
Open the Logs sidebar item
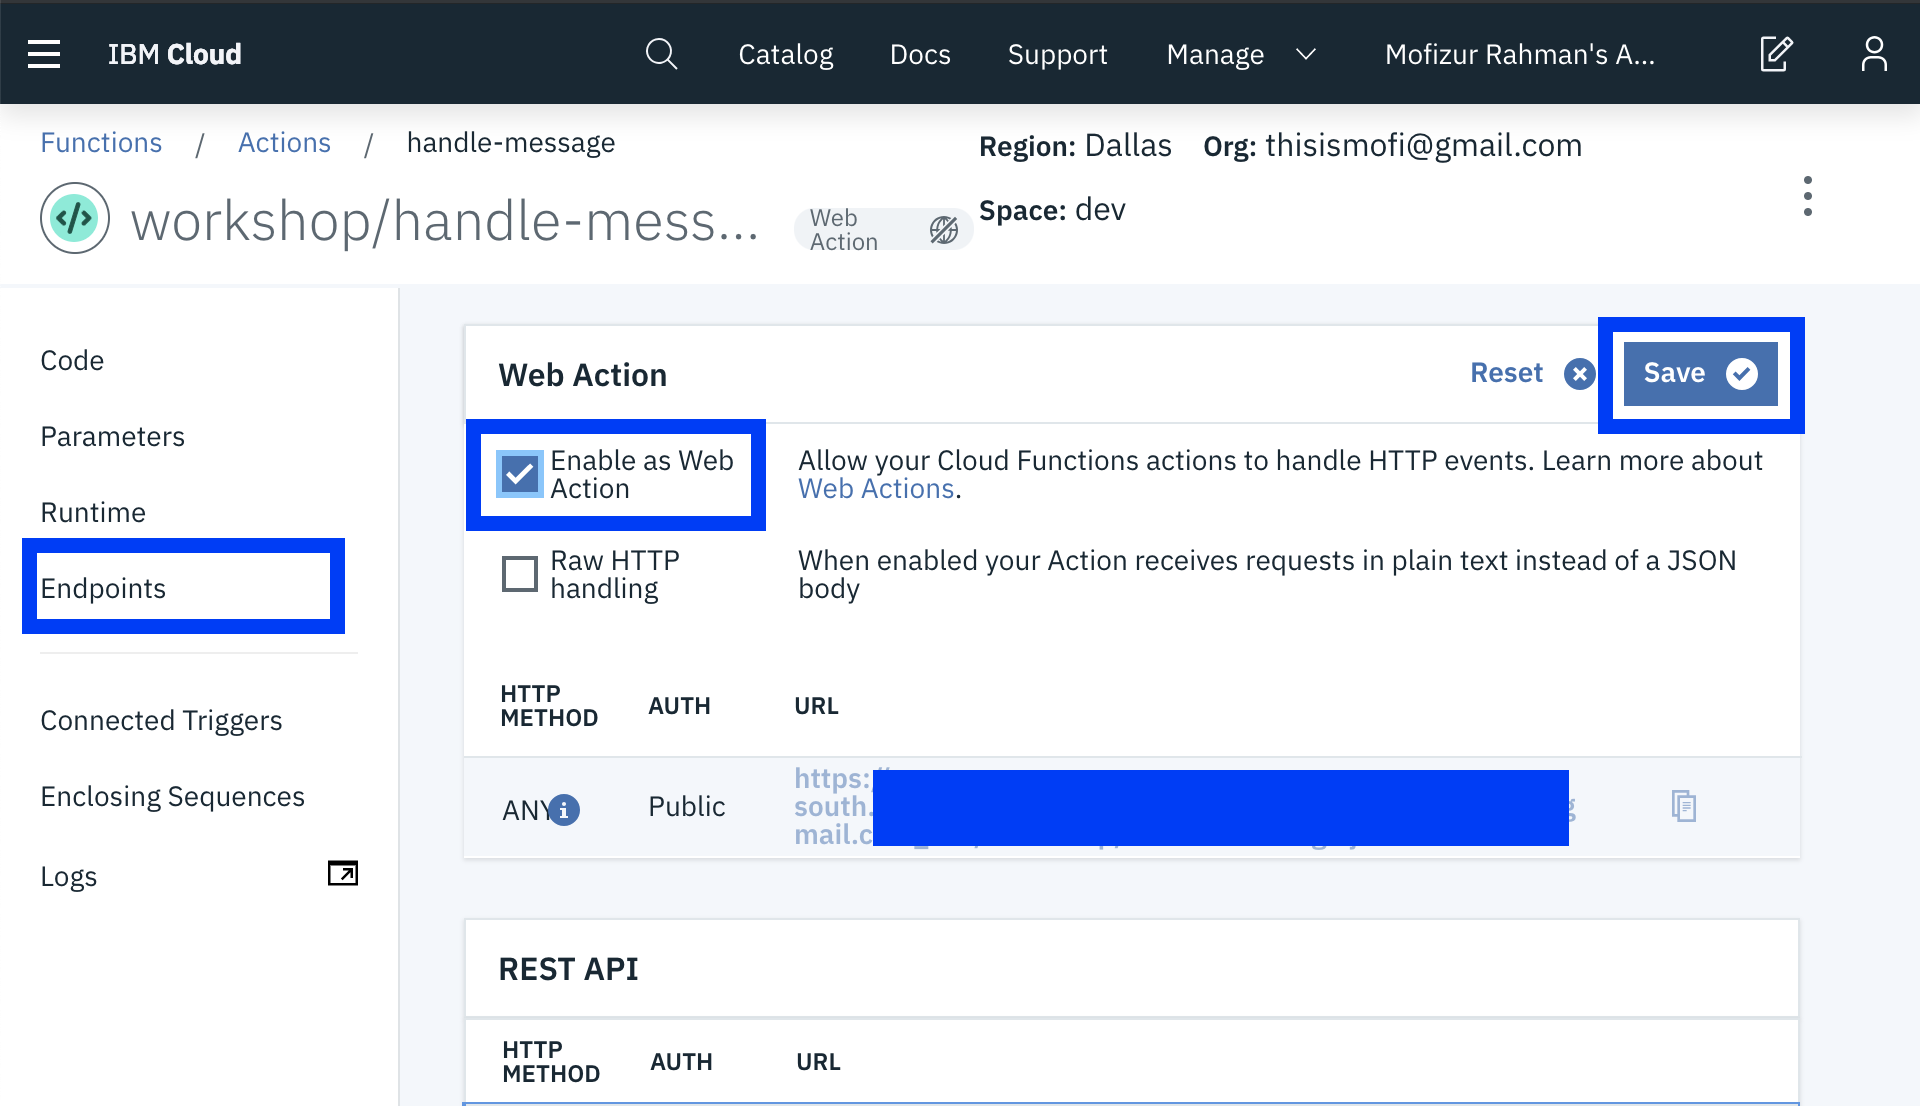[68, 876]
